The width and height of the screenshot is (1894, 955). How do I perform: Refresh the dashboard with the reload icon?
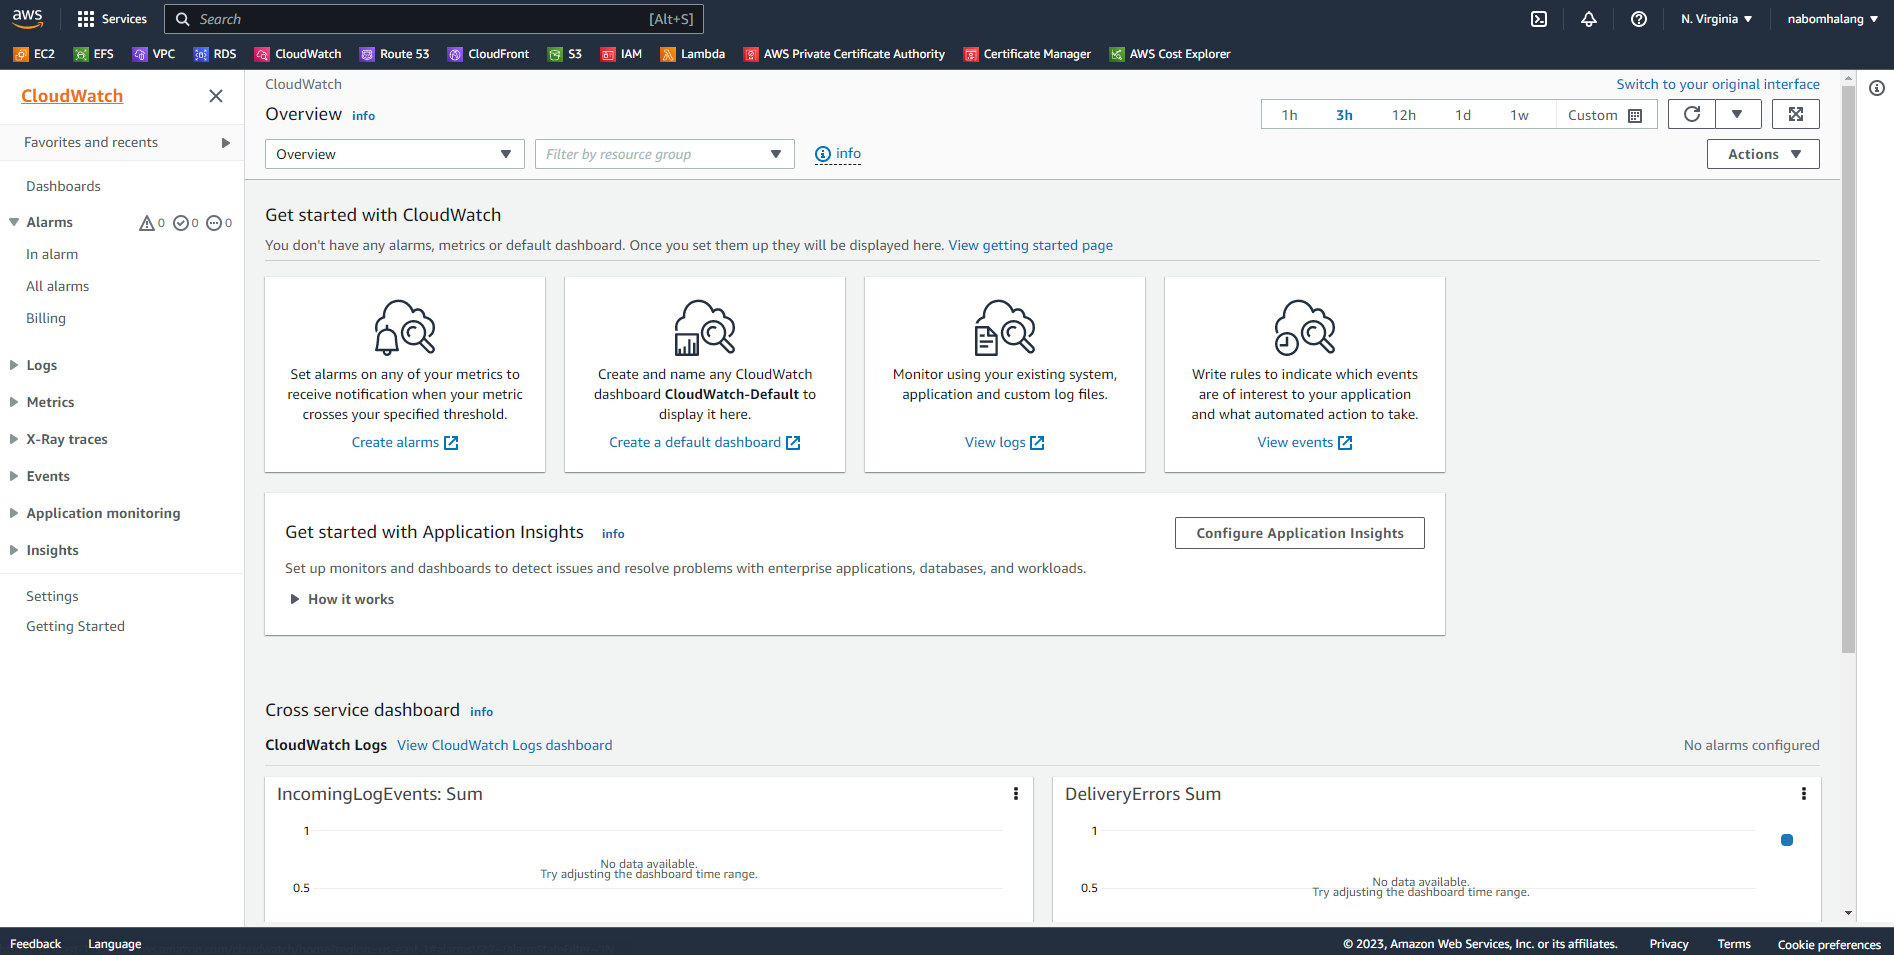coord(1692,114)
